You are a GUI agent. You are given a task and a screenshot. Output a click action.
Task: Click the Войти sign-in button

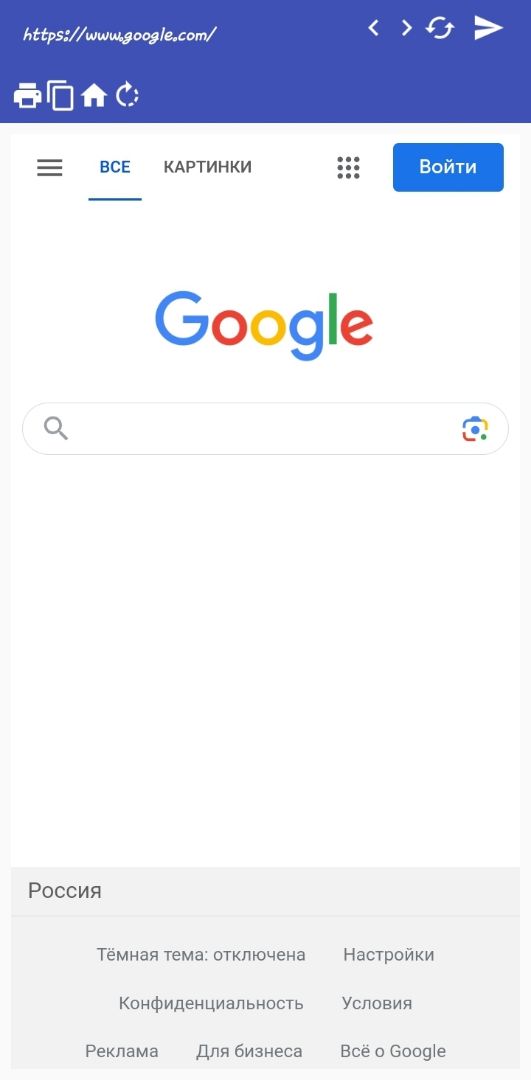pos(448,167)
